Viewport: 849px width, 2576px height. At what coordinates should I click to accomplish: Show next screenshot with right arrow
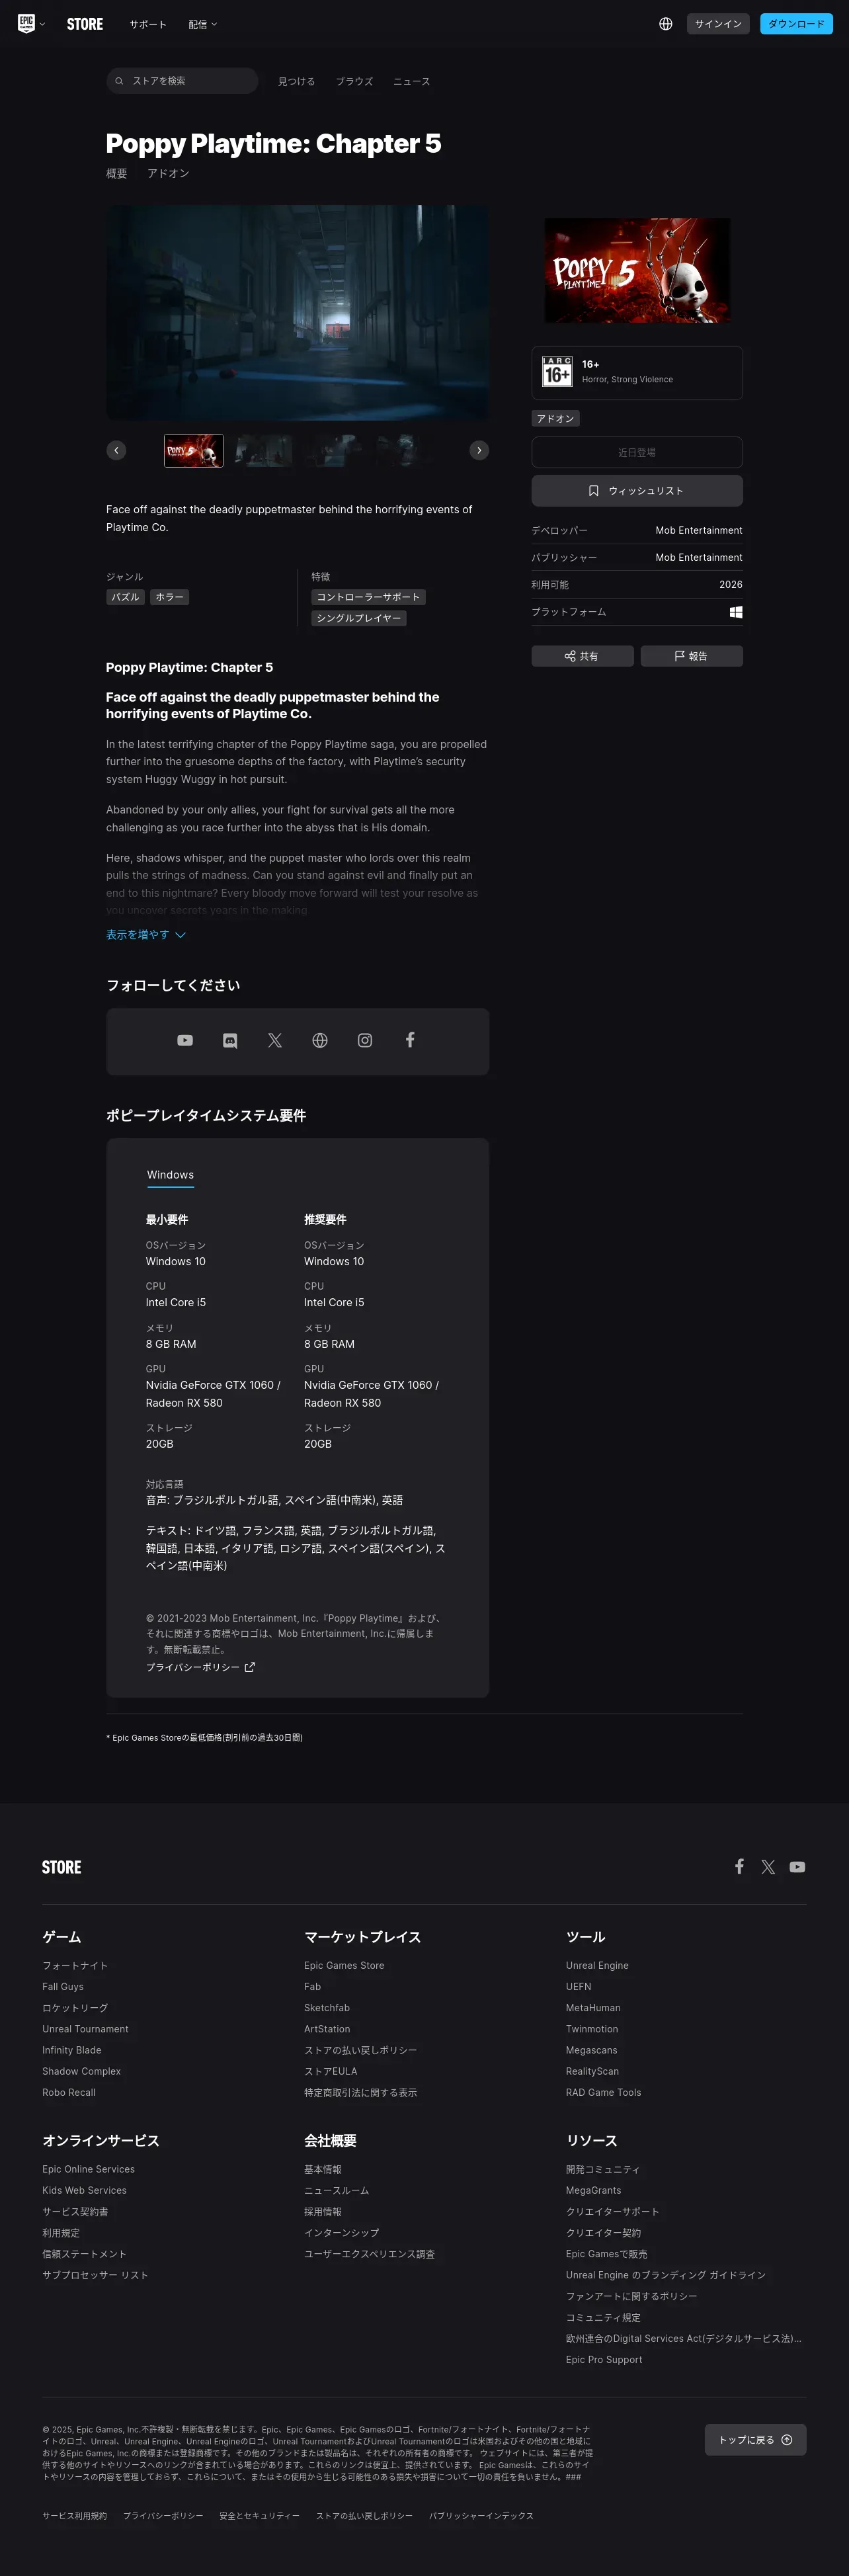(x=479, y=450)
